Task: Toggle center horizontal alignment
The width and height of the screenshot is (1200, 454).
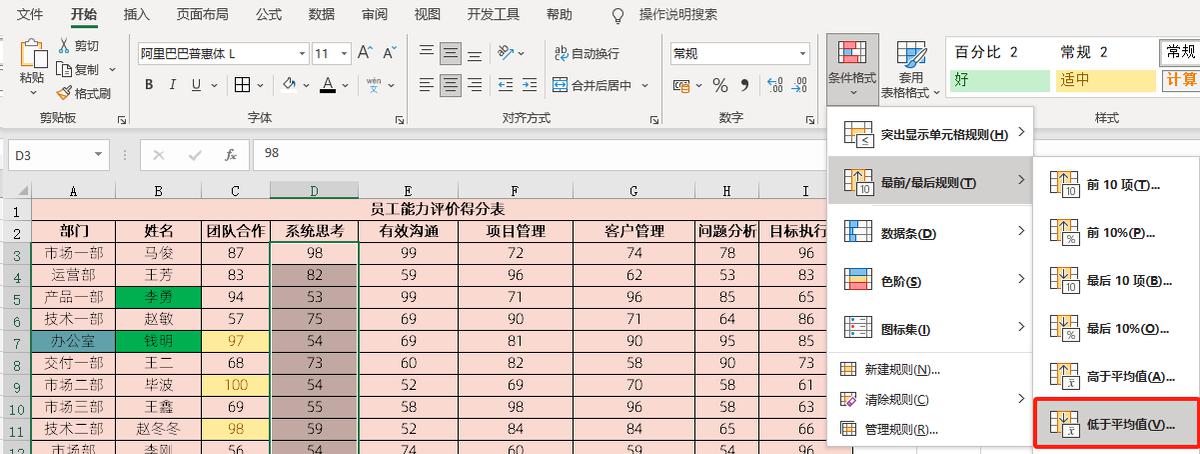Action: coord(451,85)
